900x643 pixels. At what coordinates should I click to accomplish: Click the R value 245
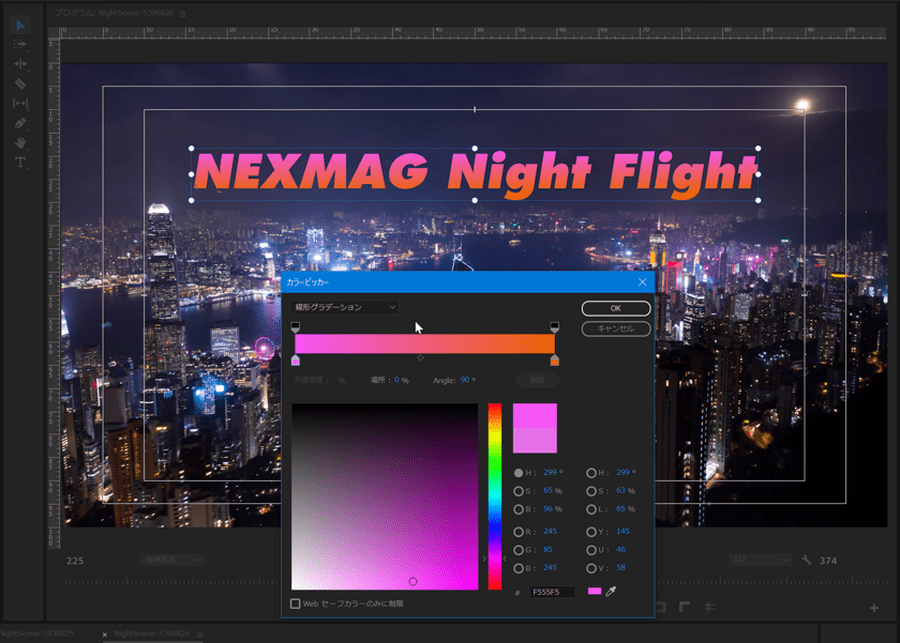click(550, 532)
